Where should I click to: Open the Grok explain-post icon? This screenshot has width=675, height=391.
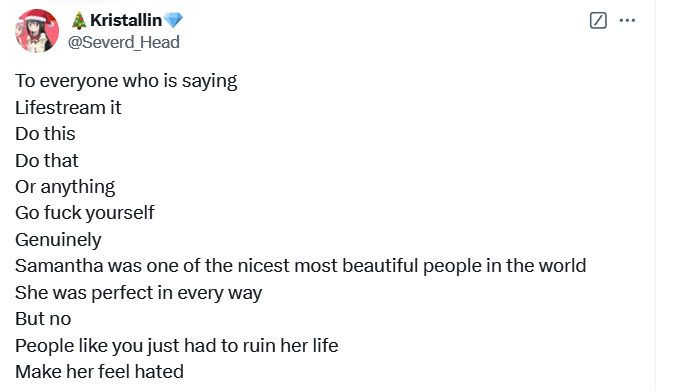pos(598,20)
